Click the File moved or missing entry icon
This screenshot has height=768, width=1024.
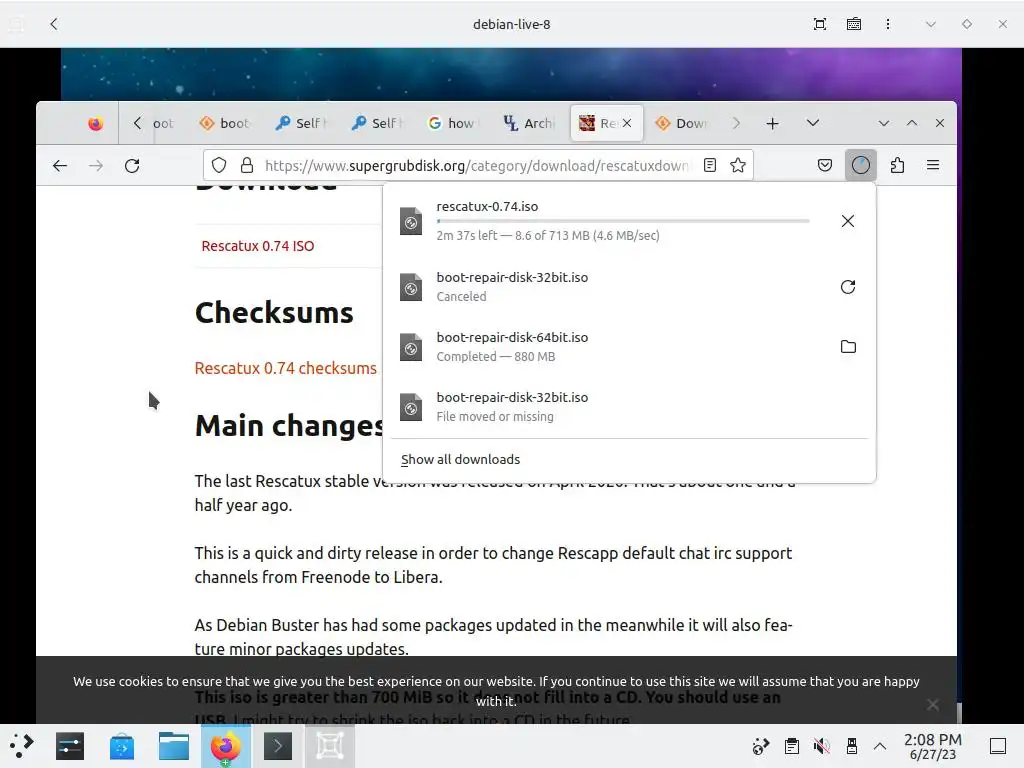[x=411, y=407]
